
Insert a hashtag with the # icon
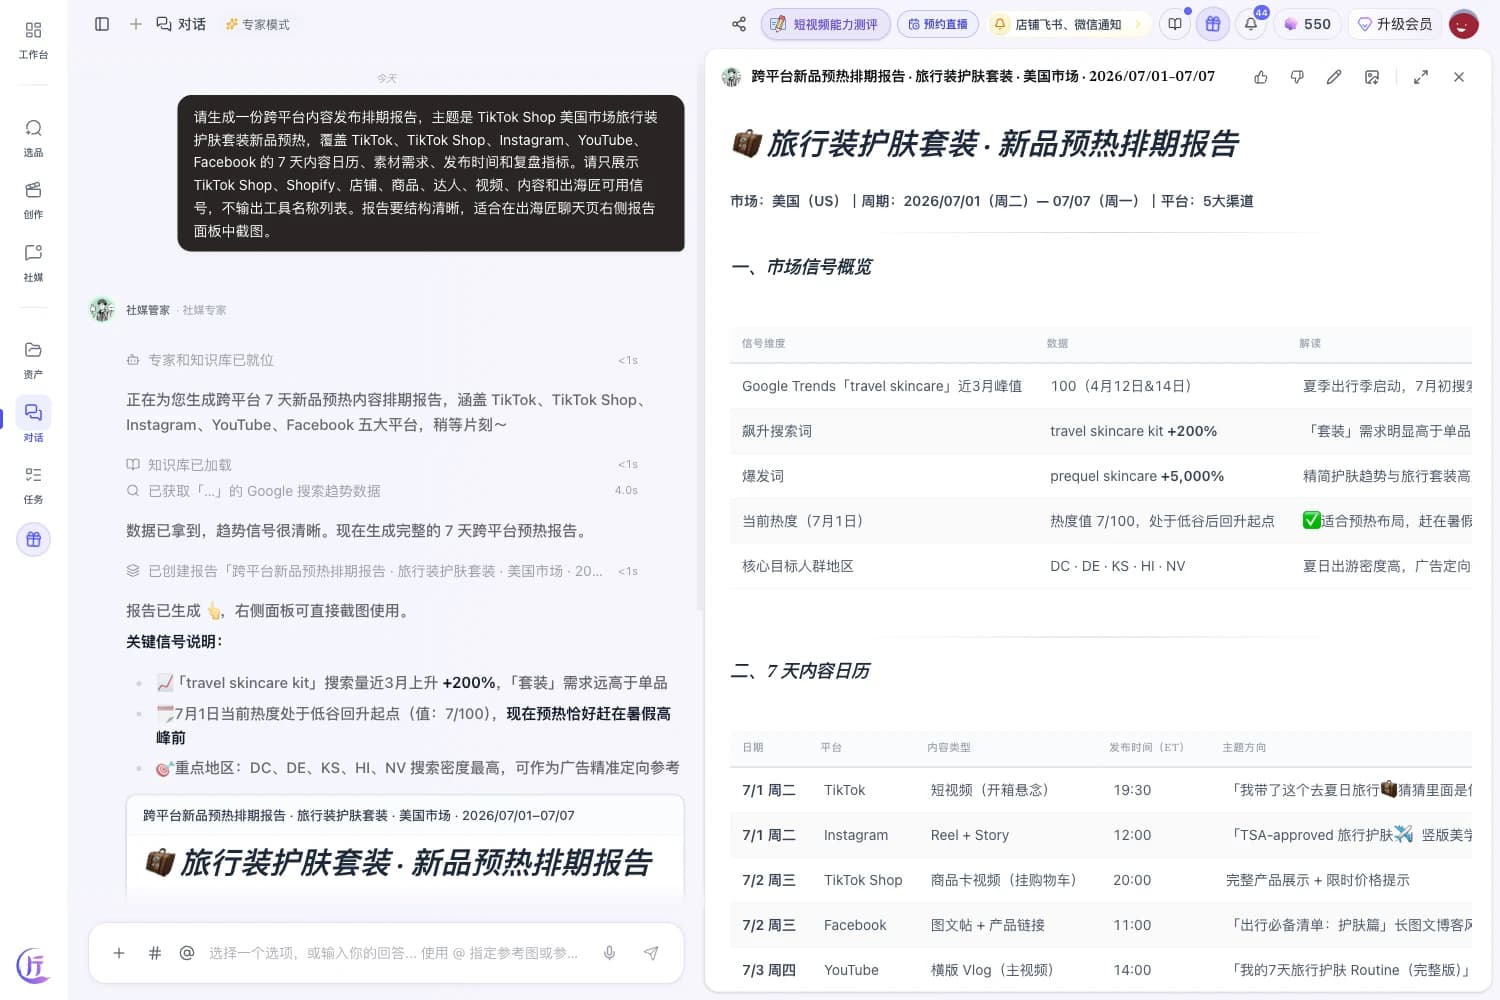(155, 953)
